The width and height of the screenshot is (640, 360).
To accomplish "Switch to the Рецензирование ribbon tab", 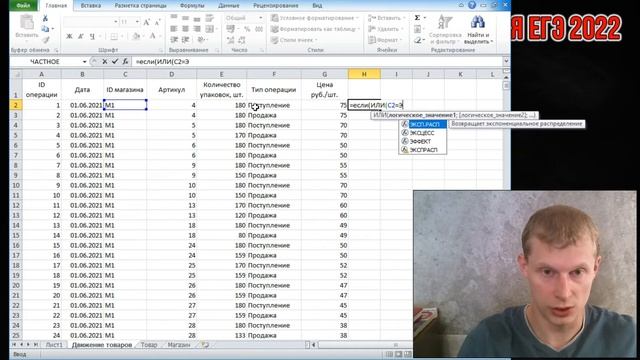I will 276,6.
